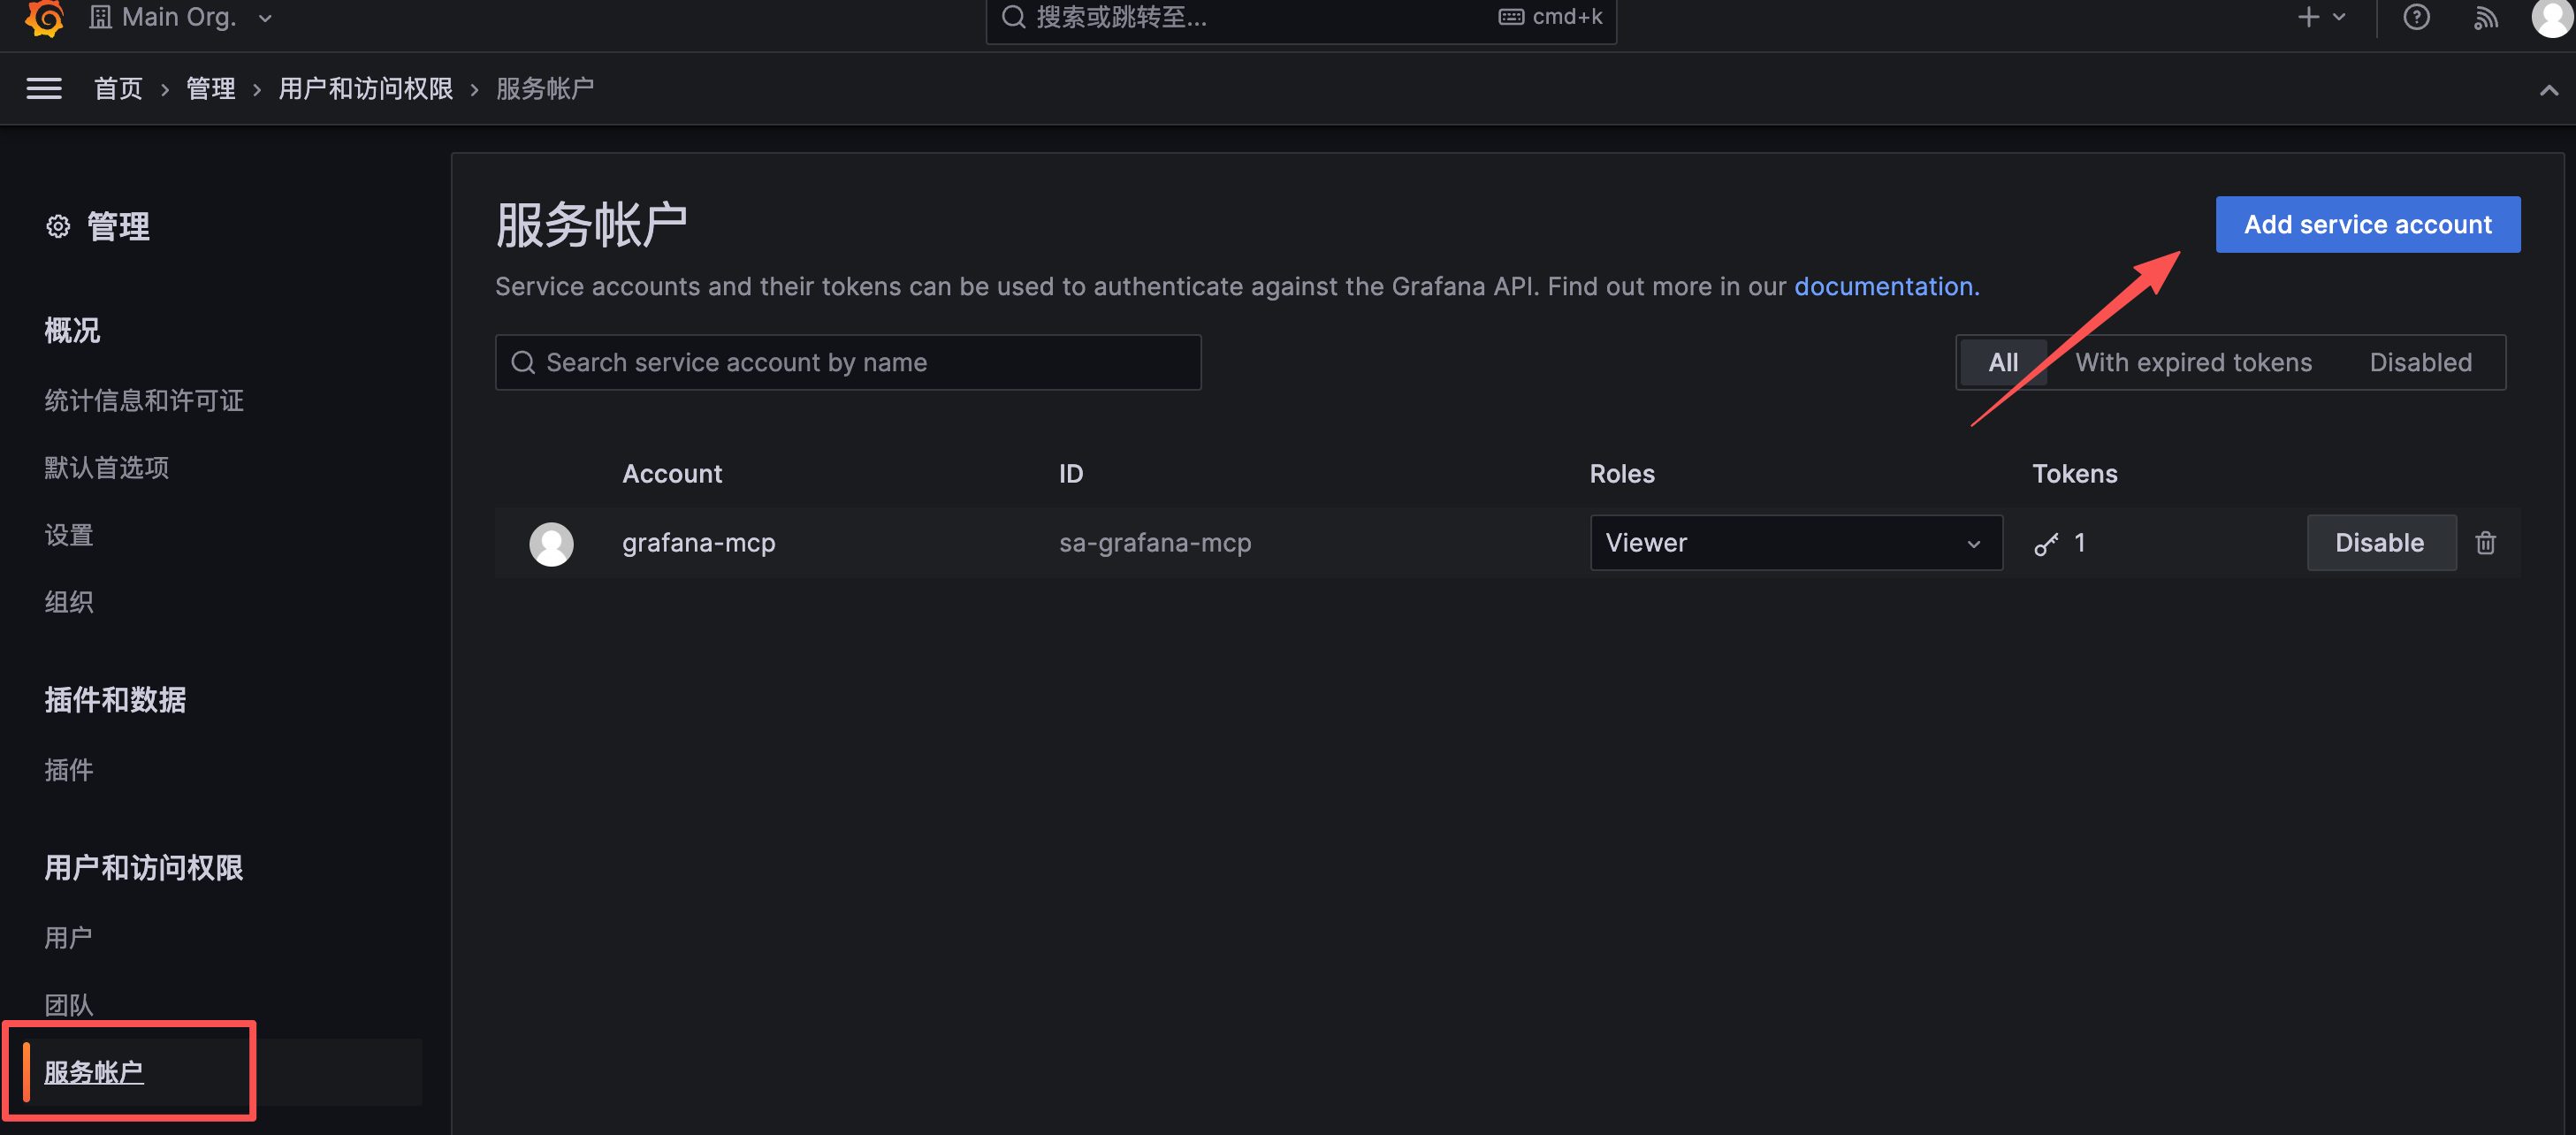The width and height of the screenshot is (2576, 1135).
Task: Click the Account column header
Action: pos(672,474)
